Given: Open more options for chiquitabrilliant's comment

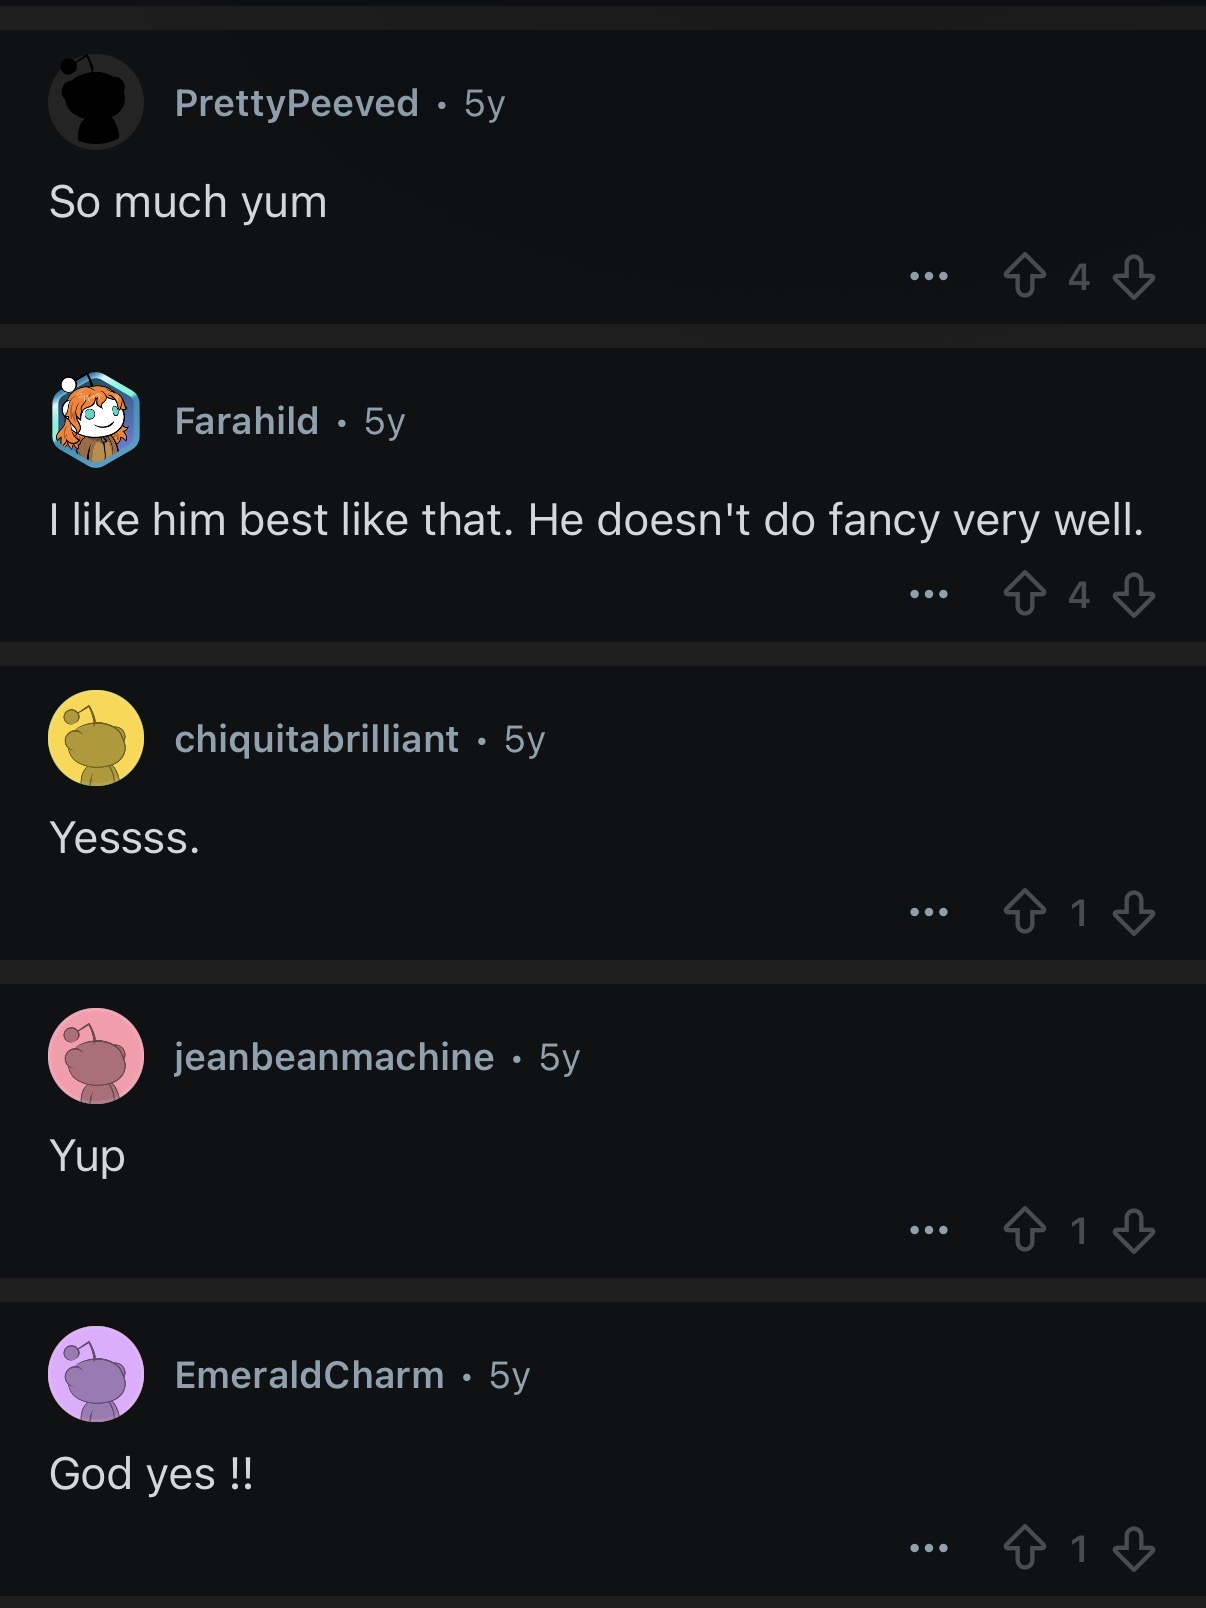Looking at the screenshot, I should point(928,912).
